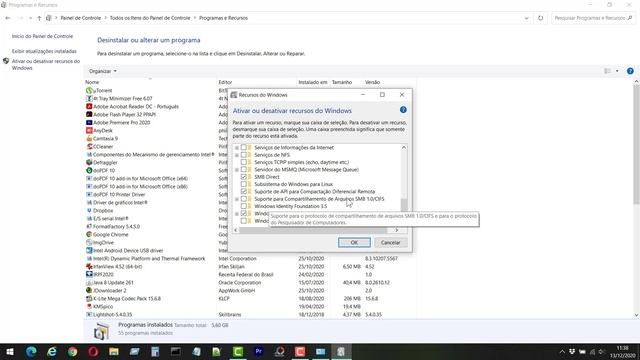Open Opera browser from the taskbar
The height and width of the screenshot is (360, 640).
93,351
